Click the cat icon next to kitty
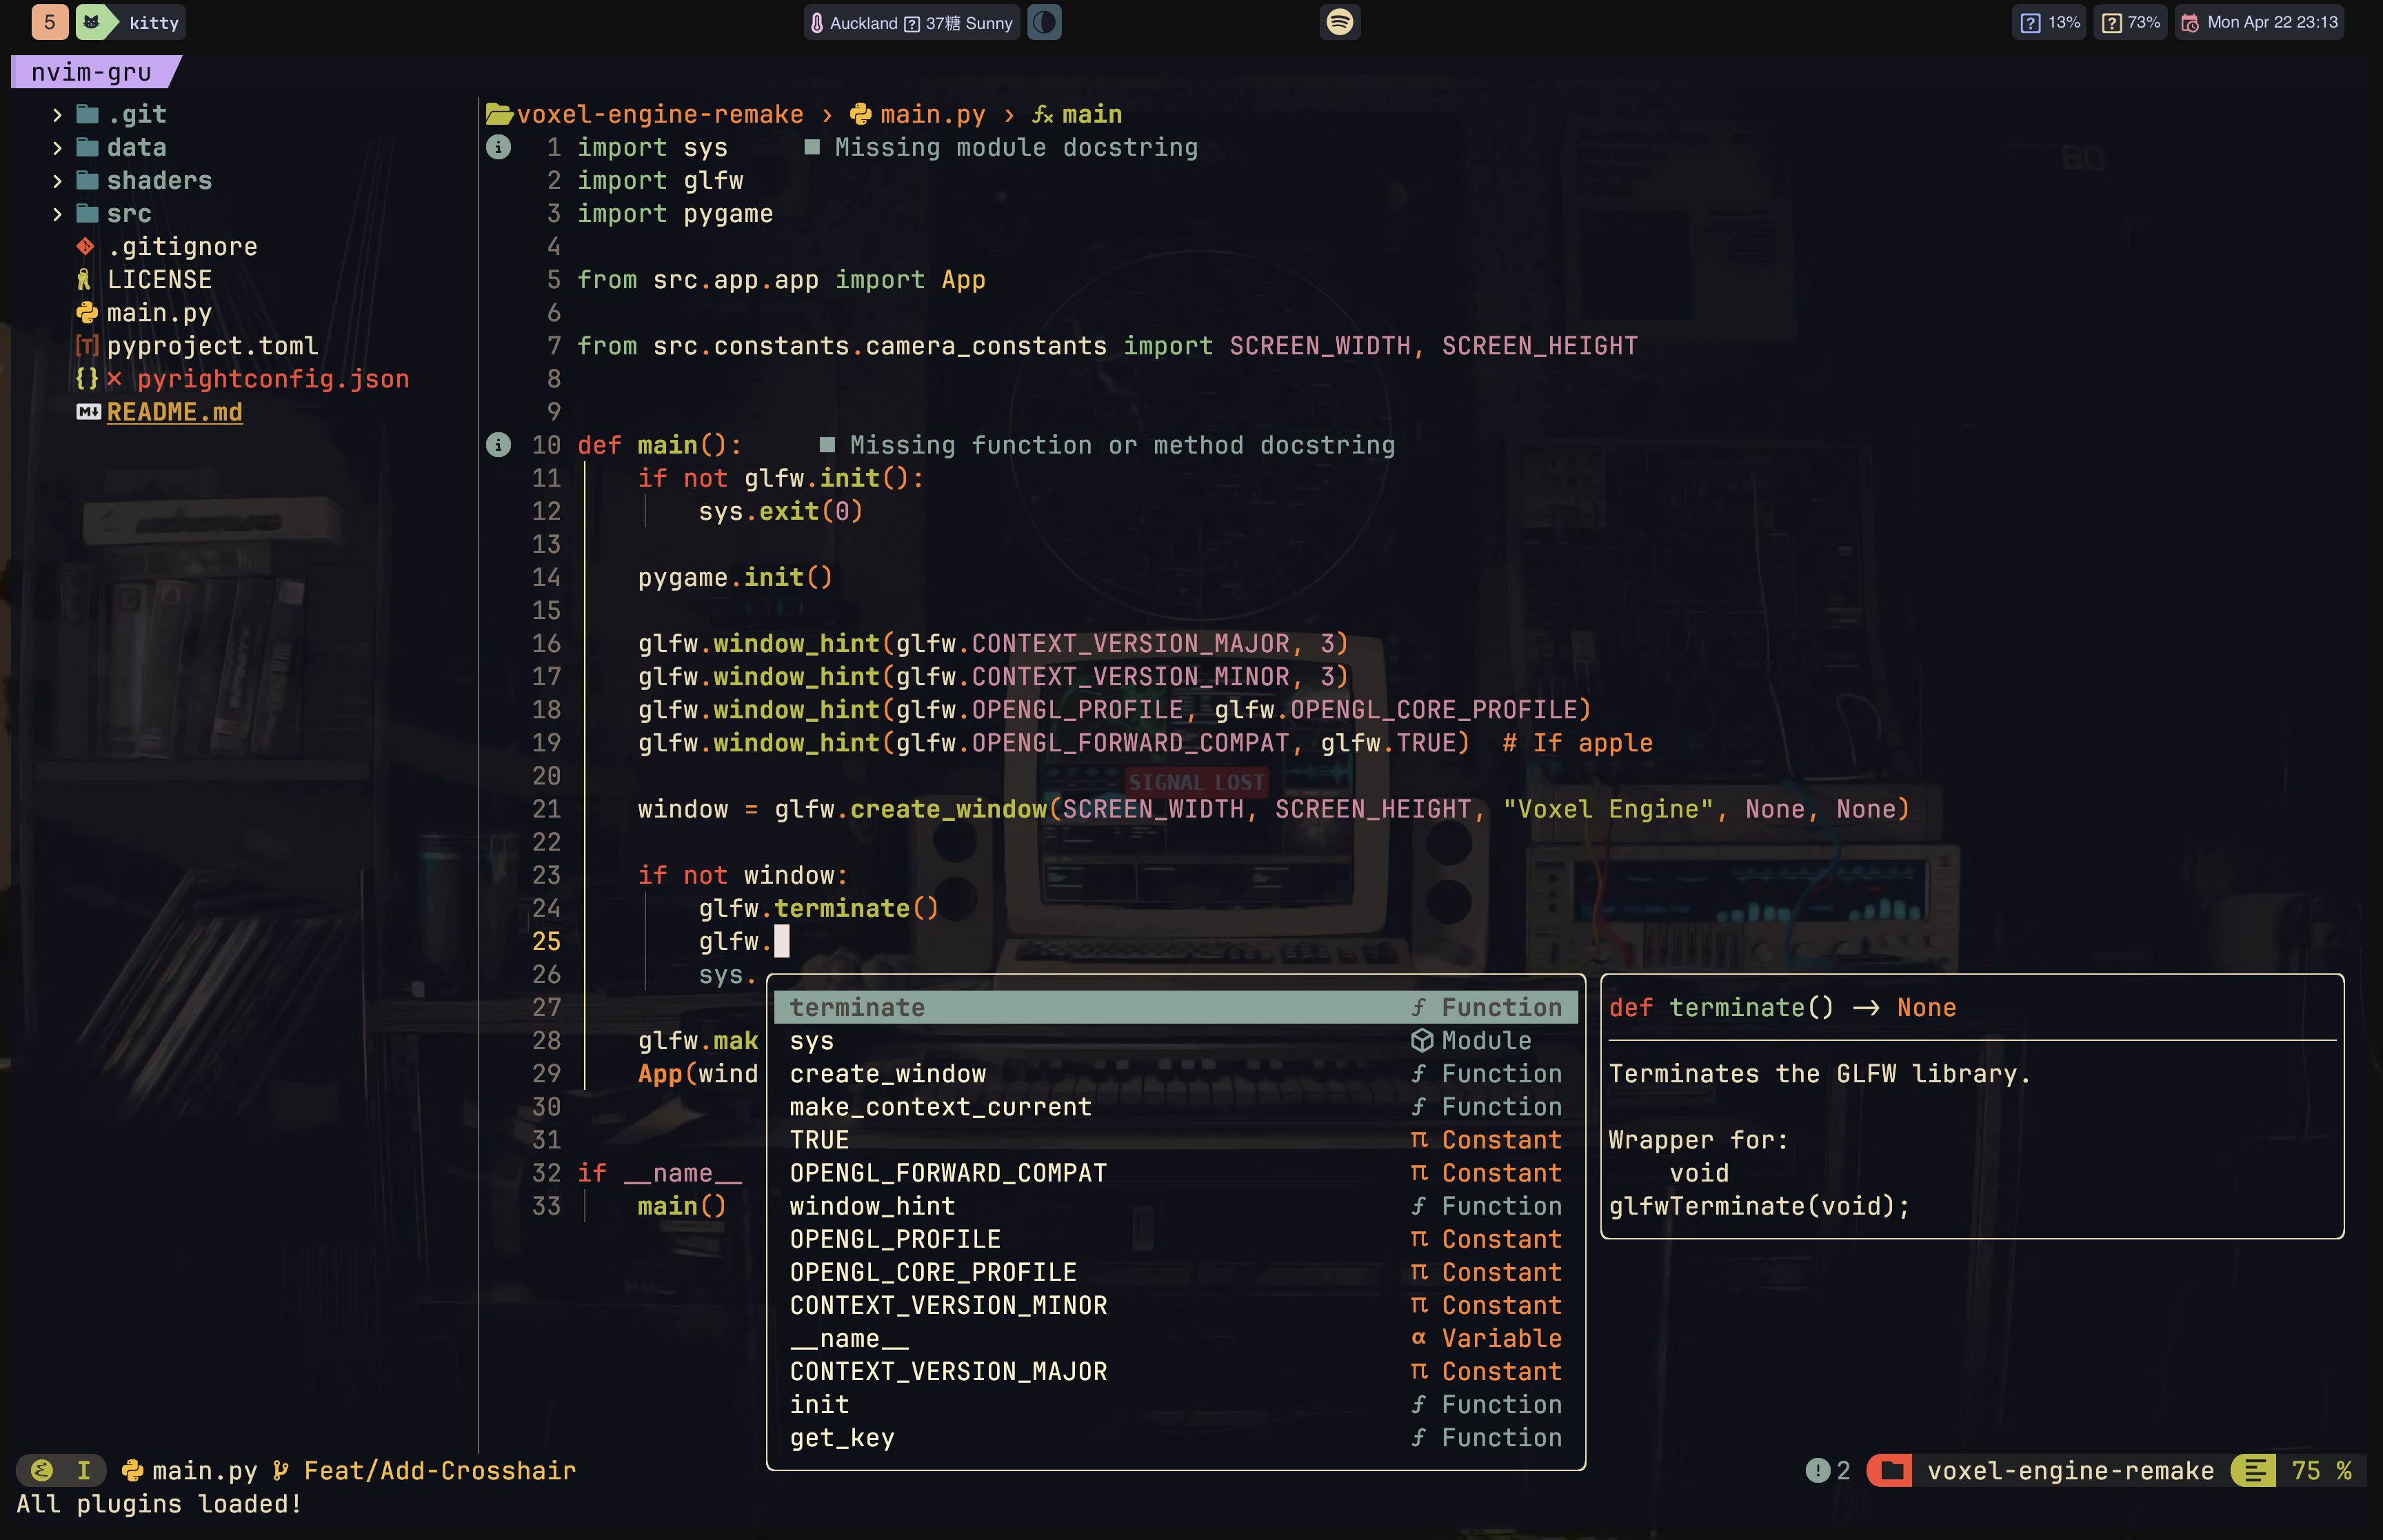This screenshot has width=2383, height=1540. [92, 22]
